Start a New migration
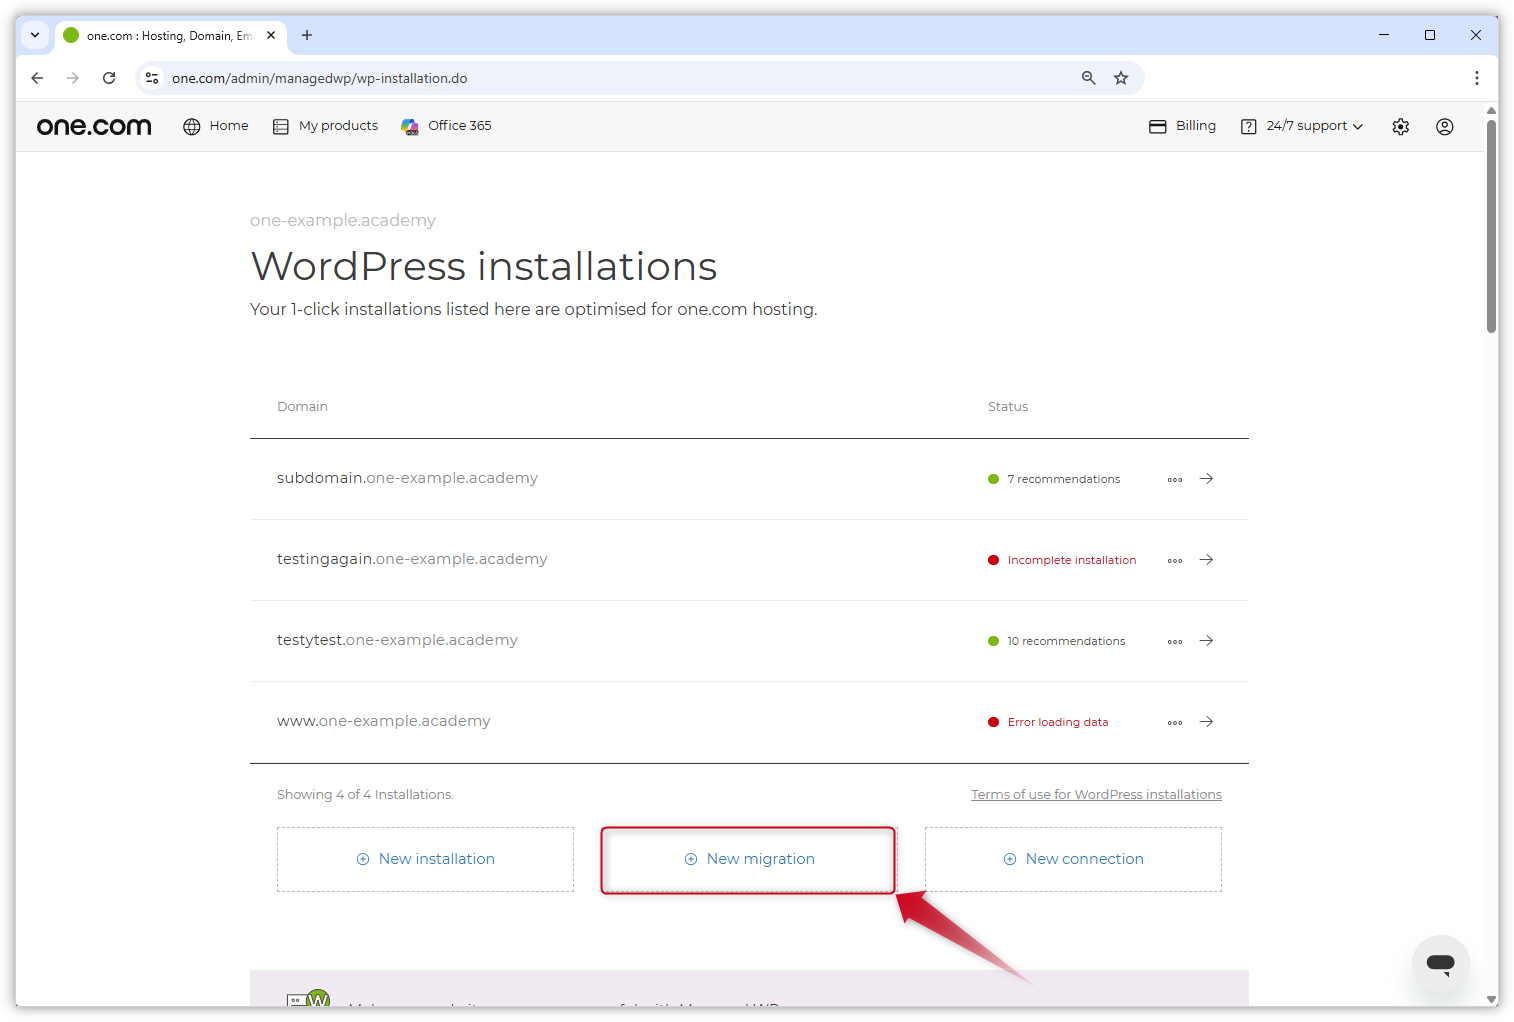Viewport: 1514px width, 1022px height. (x=748, y=859)
